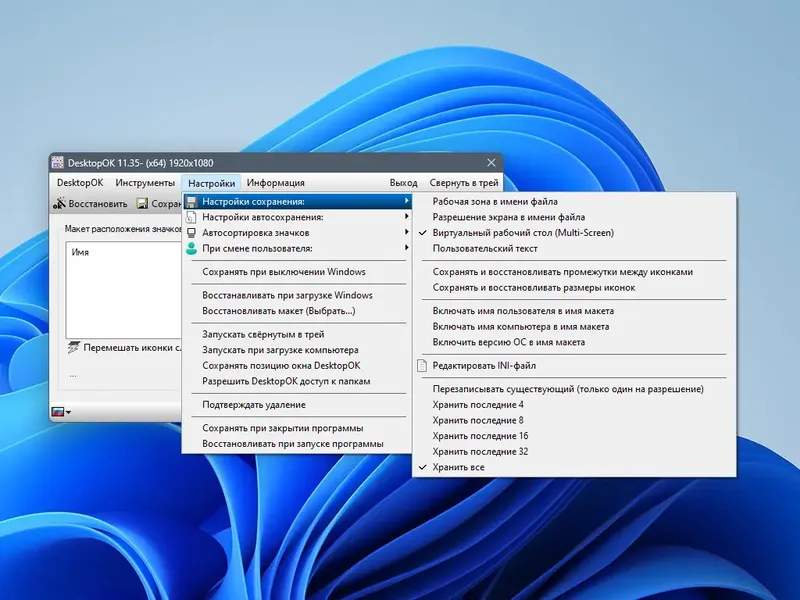The width and height of the screenshot is (800, 600).
Task: Click the Восстановить restore icon in toolbar
Action: pyautogui.click(x=59, y=203)
